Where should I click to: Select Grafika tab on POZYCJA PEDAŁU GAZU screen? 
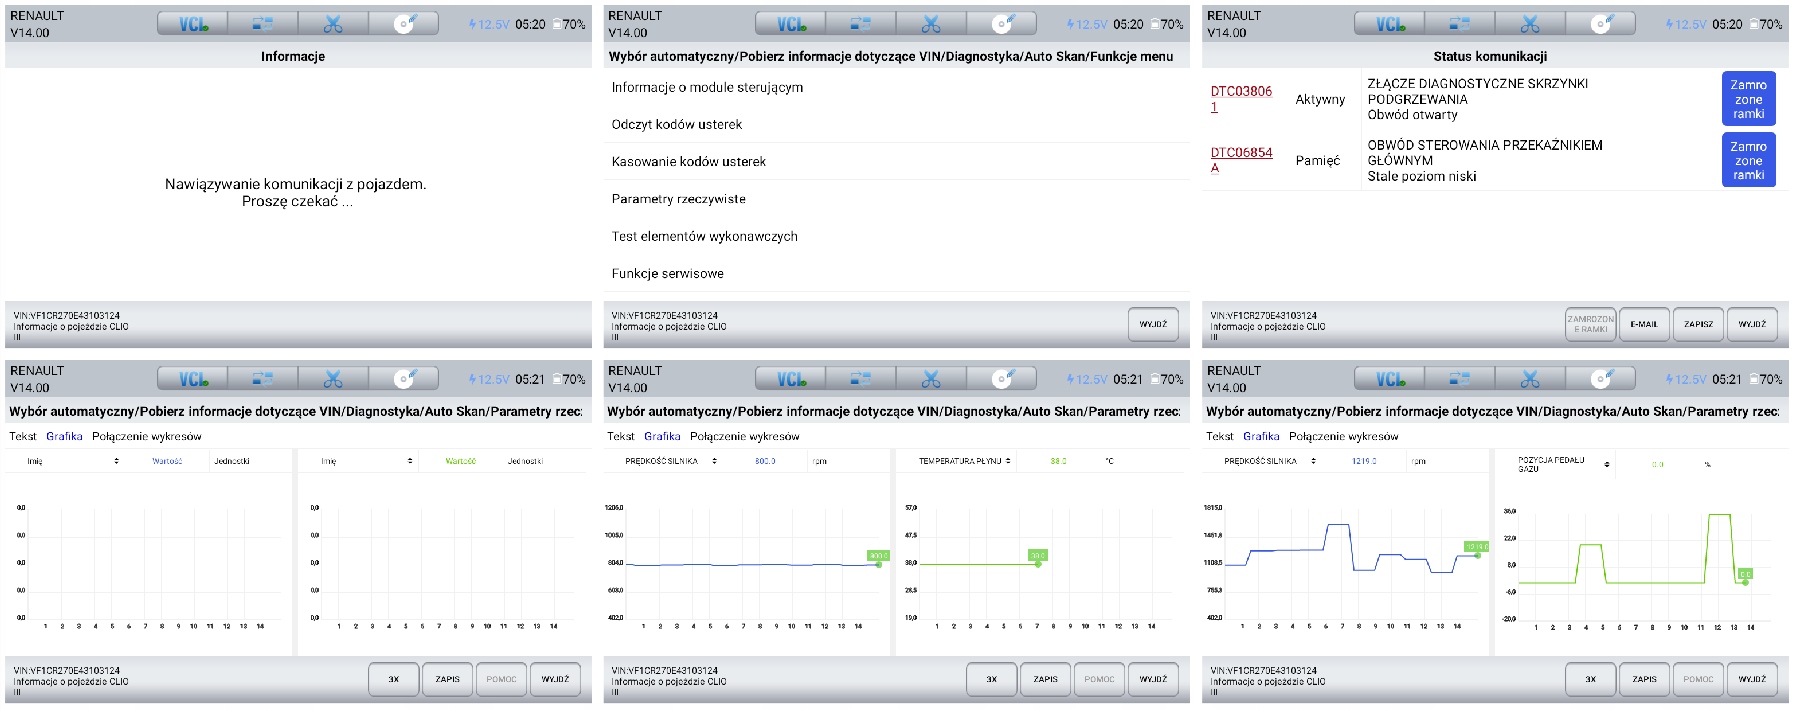click(1261, 436)
